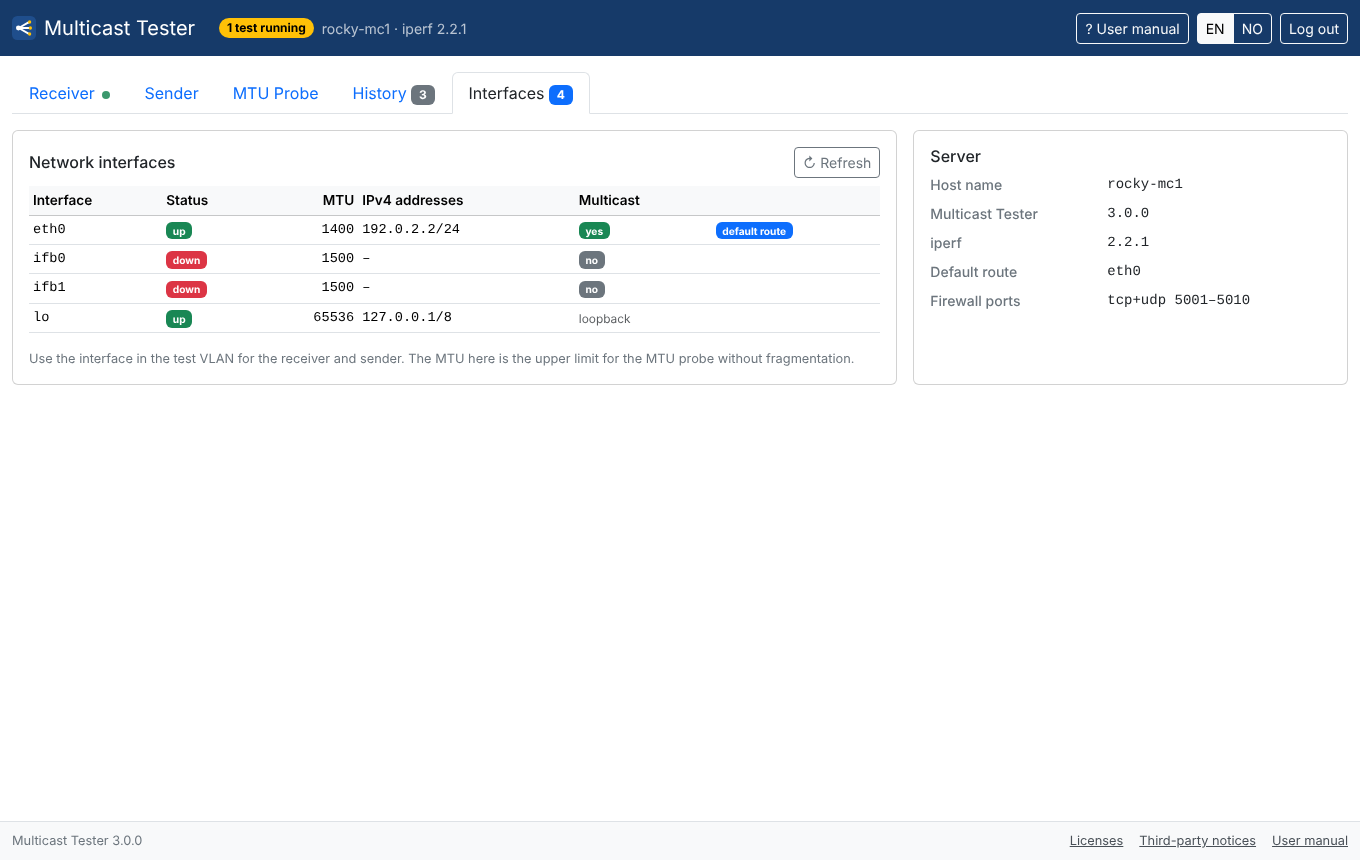Switch to the MTU Probe tab
1360x860 pixels.
coord(276,93)
